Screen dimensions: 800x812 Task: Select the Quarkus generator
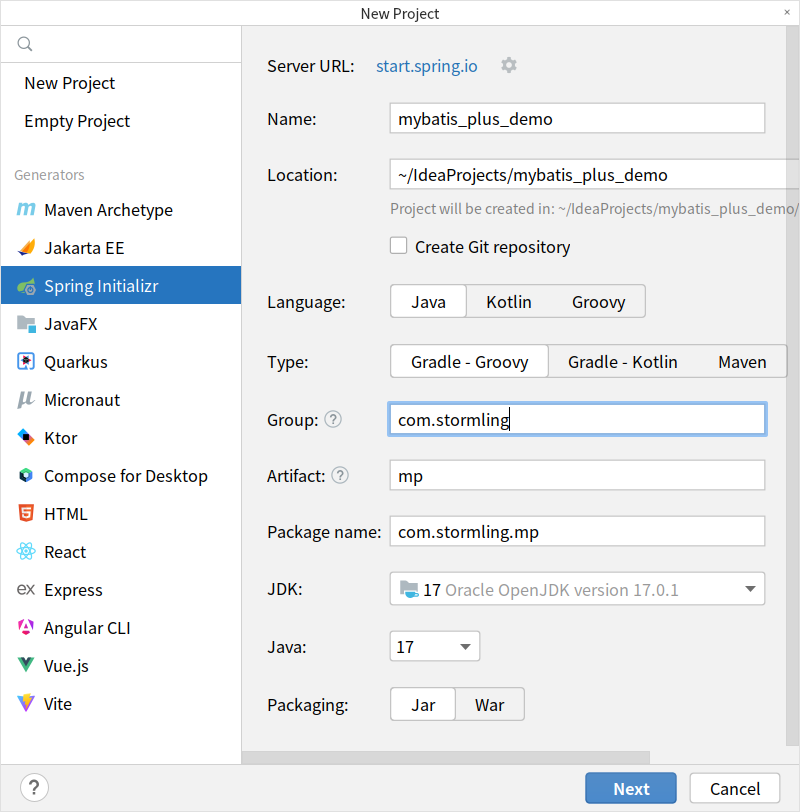click(x=121, y=361)
